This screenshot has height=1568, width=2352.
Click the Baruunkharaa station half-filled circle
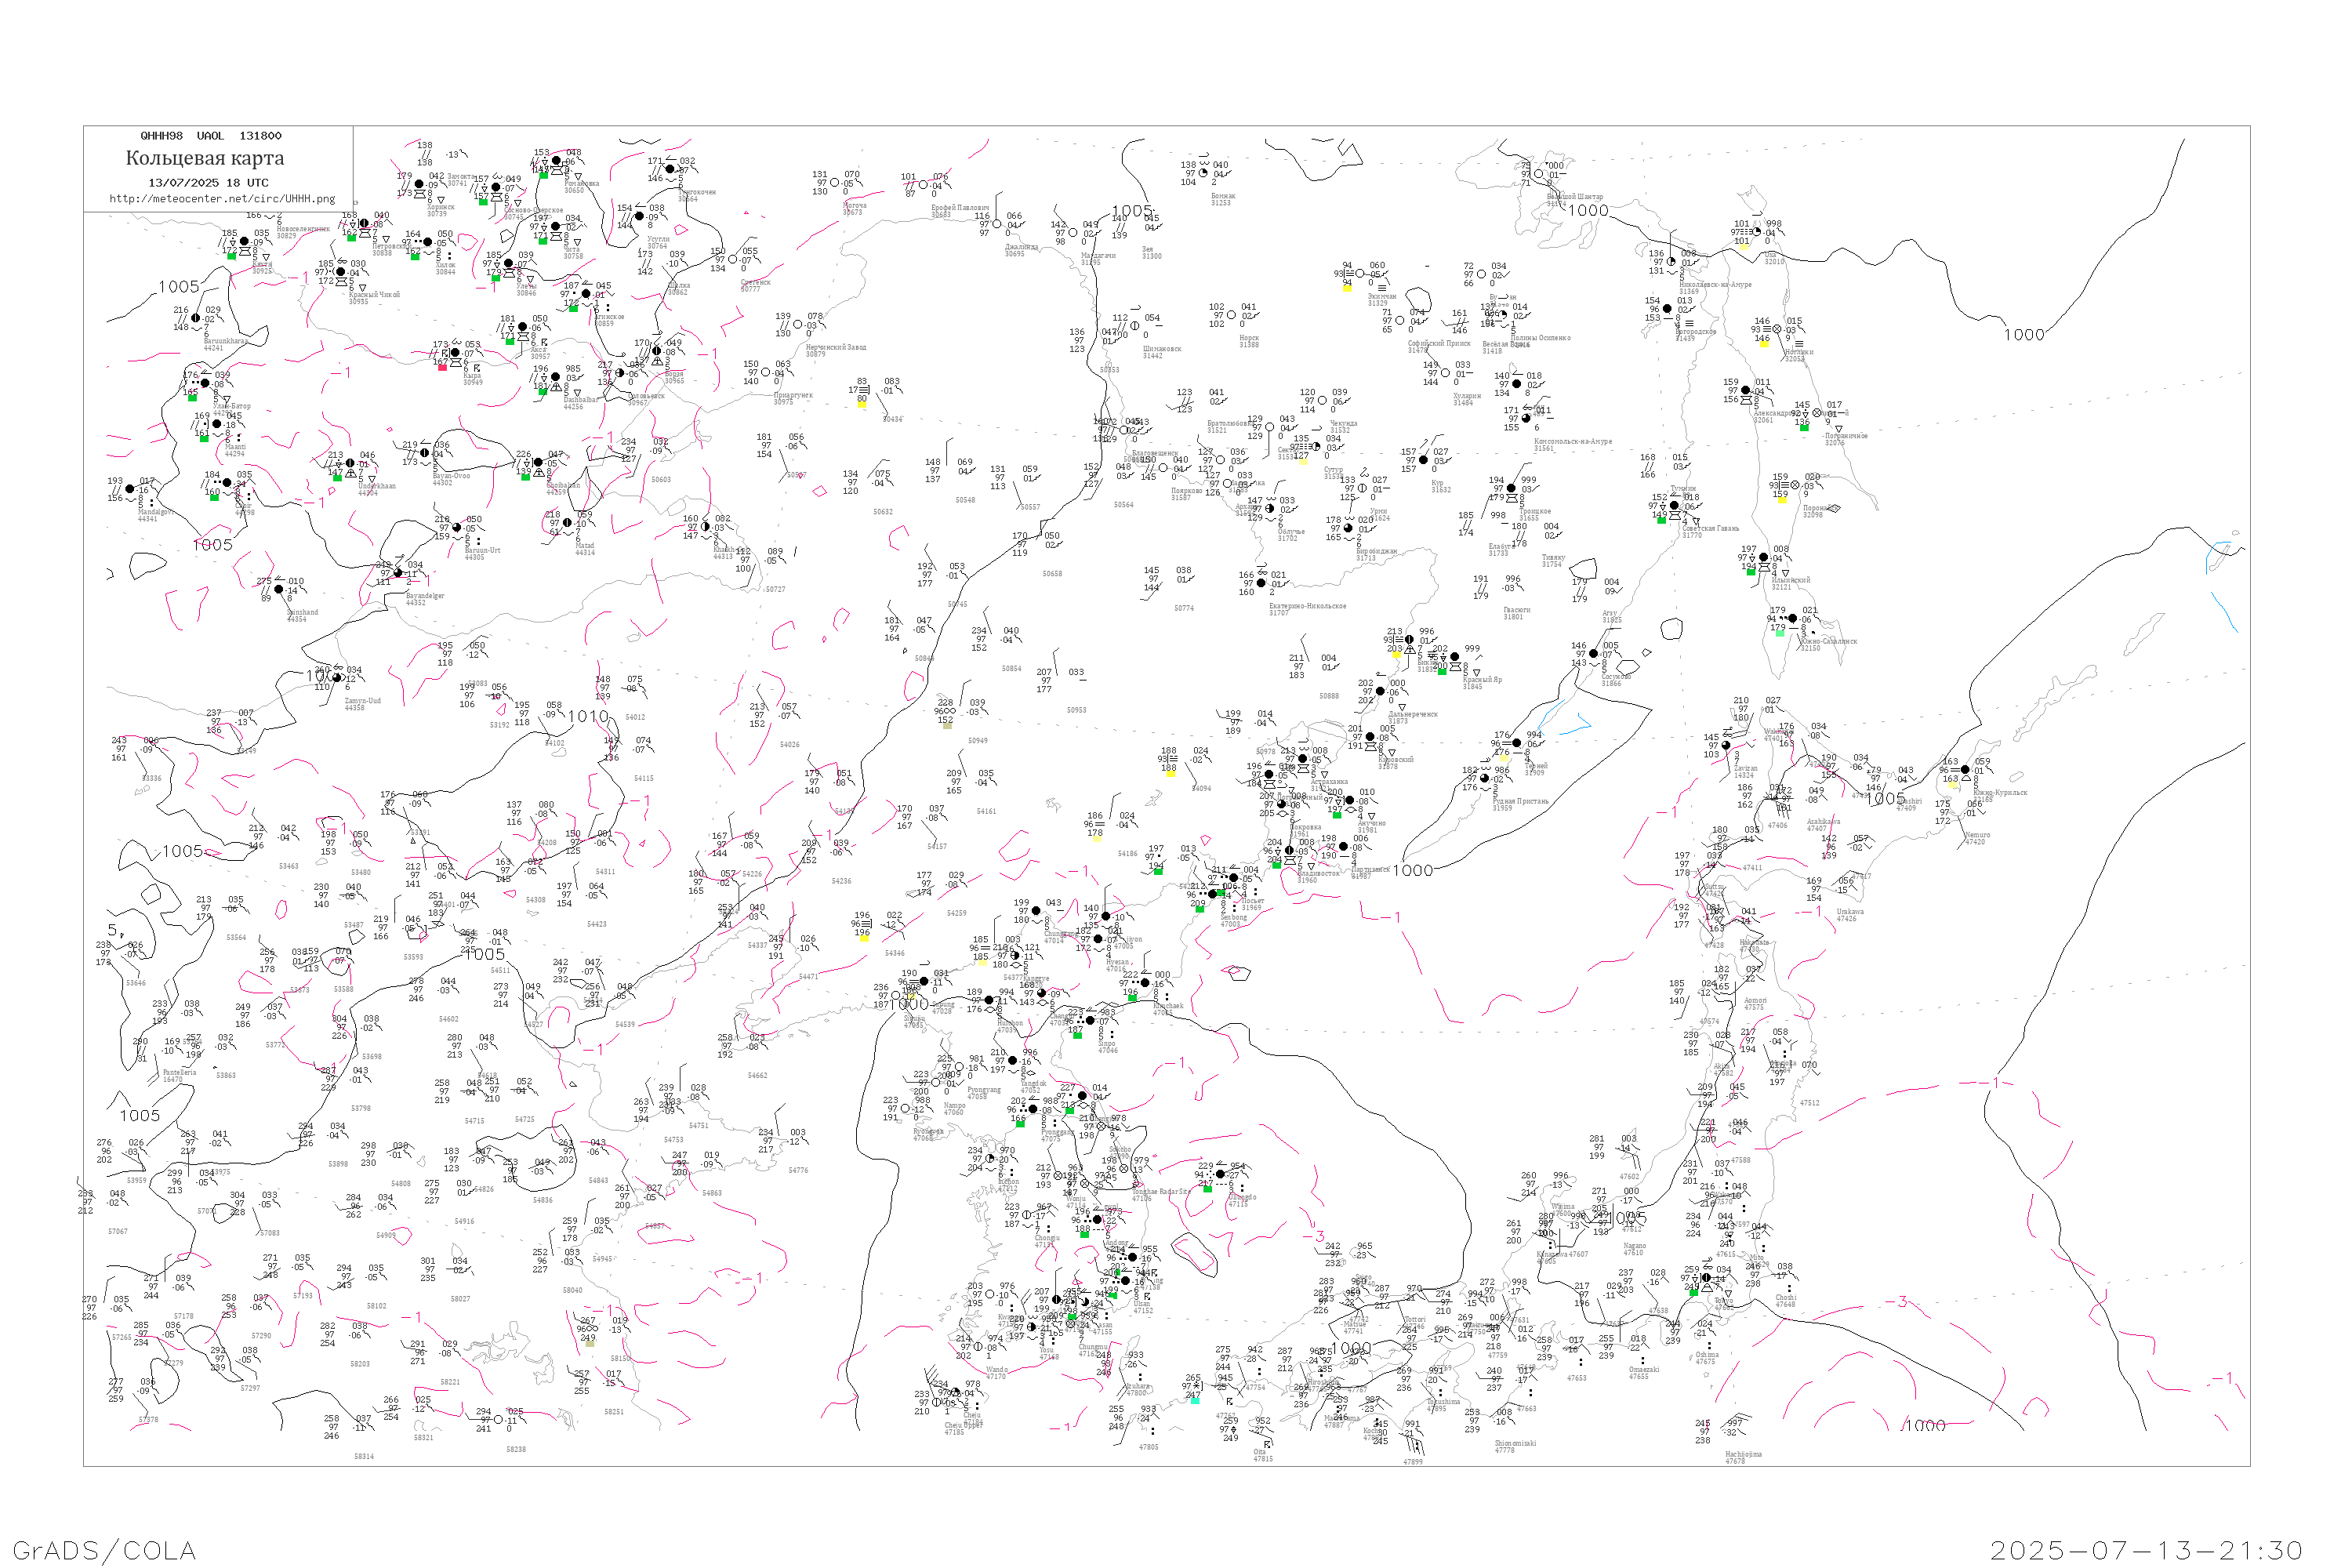click(196, 319)
